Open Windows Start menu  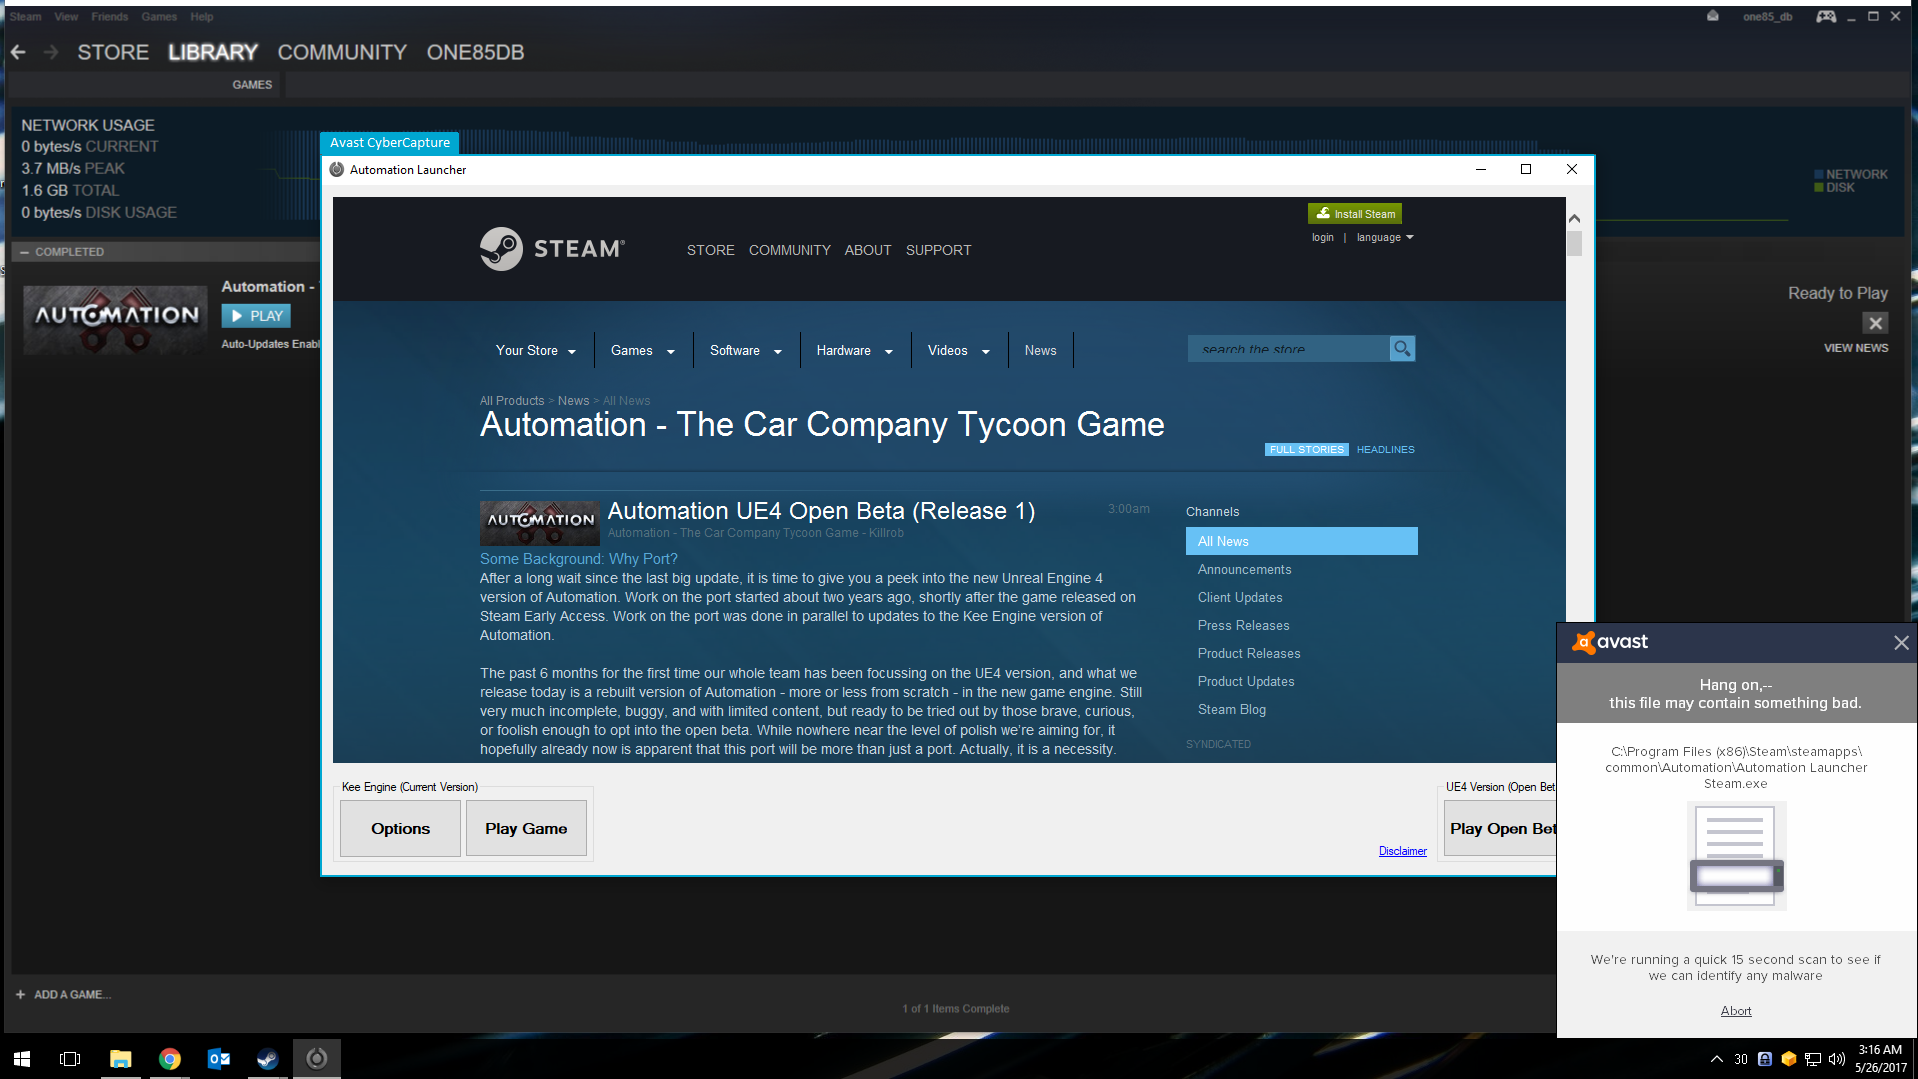22,1059
